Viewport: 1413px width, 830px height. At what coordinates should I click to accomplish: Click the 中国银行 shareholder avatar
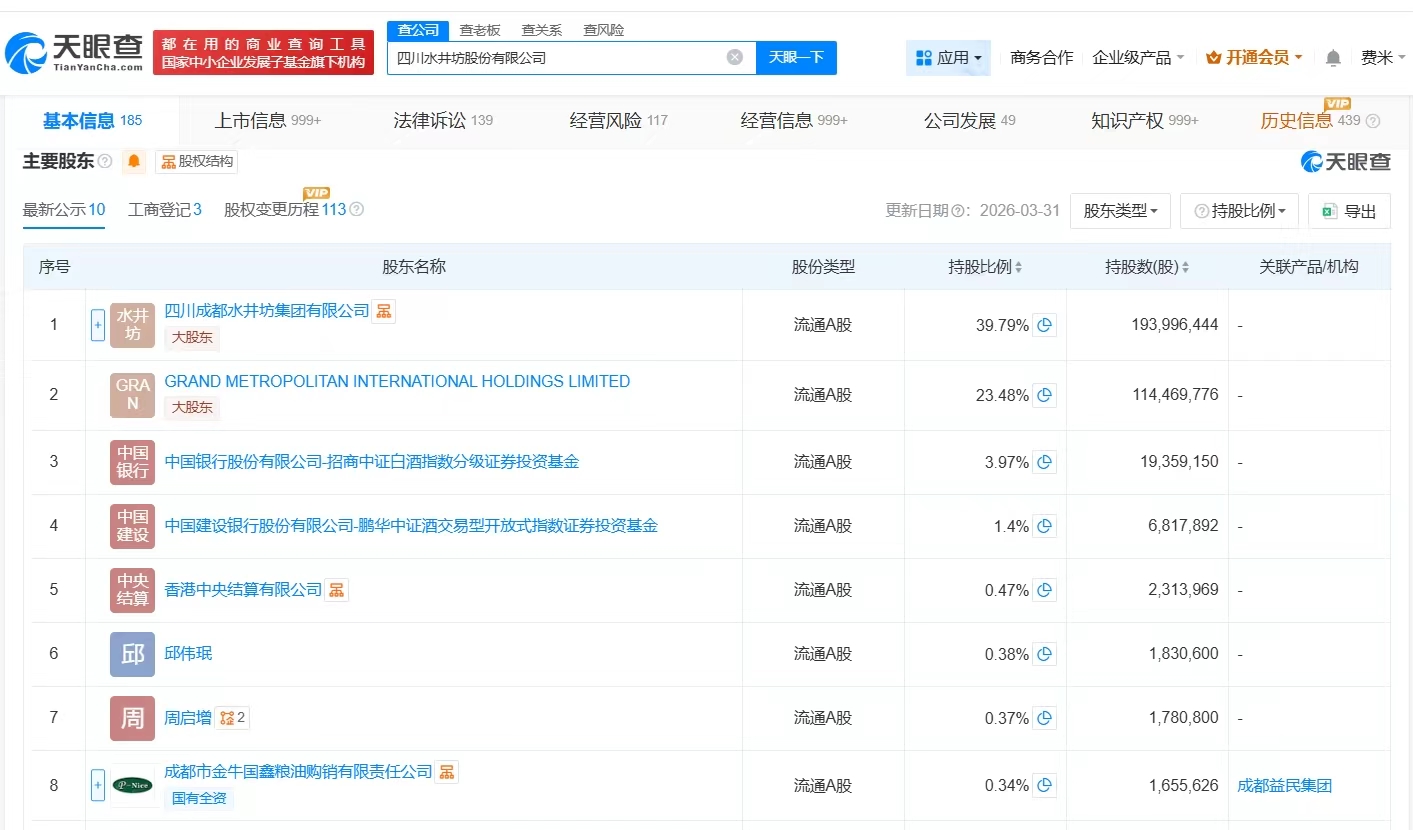[132, 462]
